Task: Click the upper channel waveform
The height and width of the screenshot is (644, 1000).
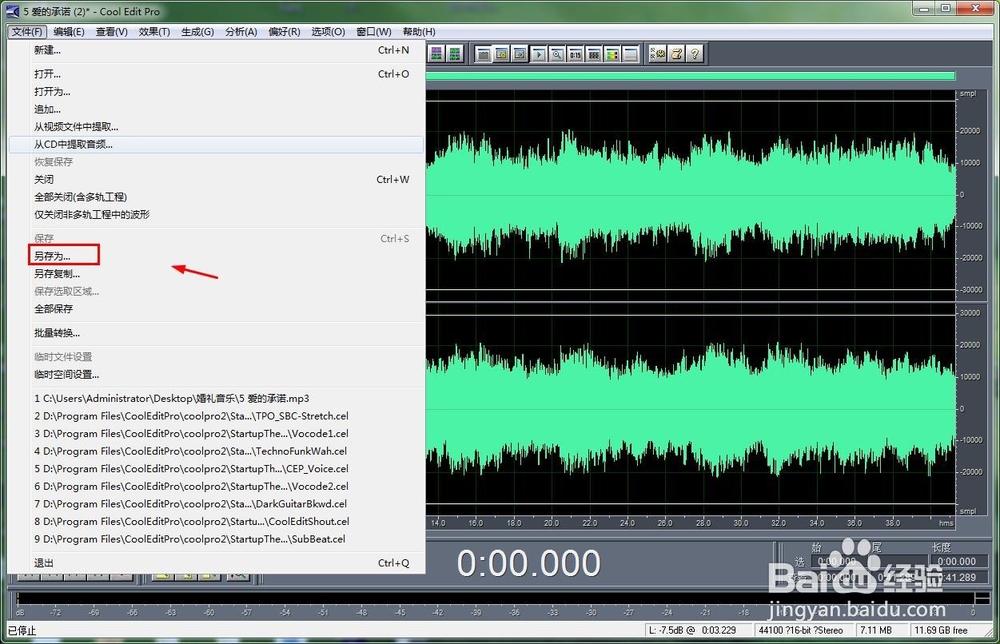Action: pos(691,195)
